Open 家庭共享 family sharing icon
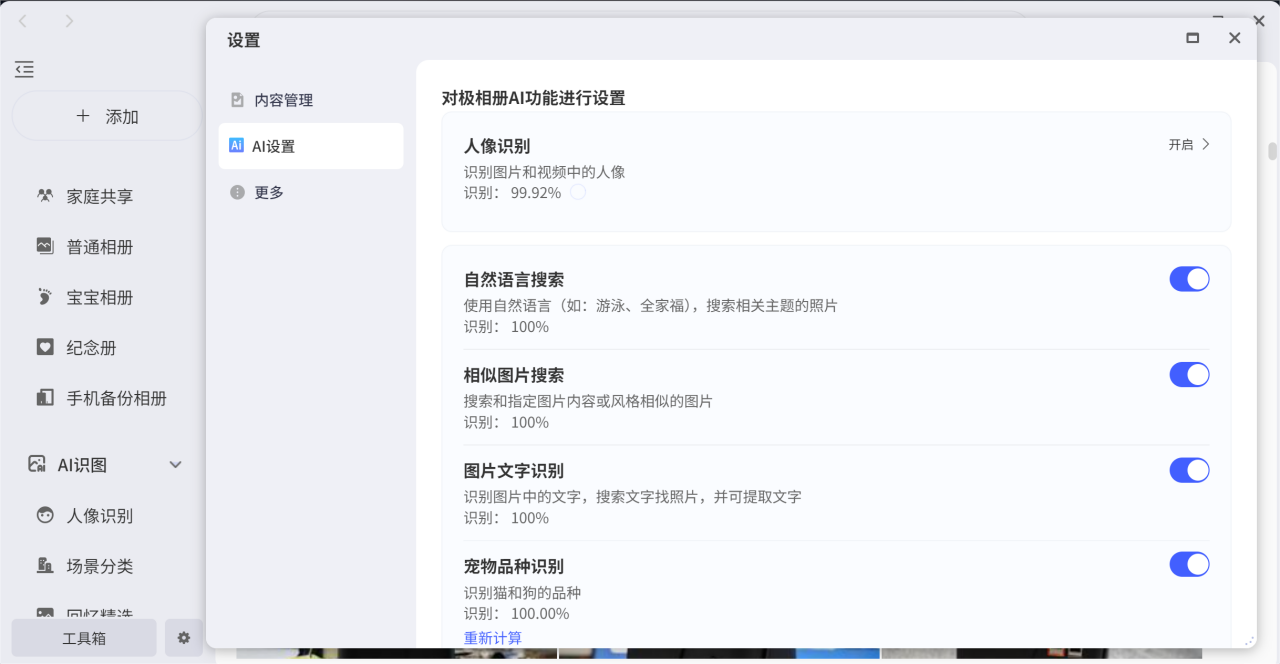 point(45,196)
